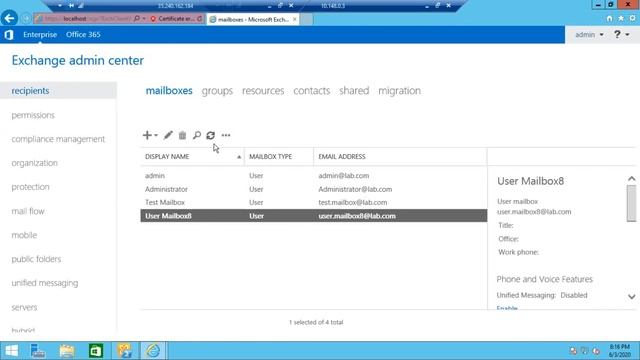Screen dimensions: 640x360
Task: Select the Certificate error browser tab
Action: 176,19
